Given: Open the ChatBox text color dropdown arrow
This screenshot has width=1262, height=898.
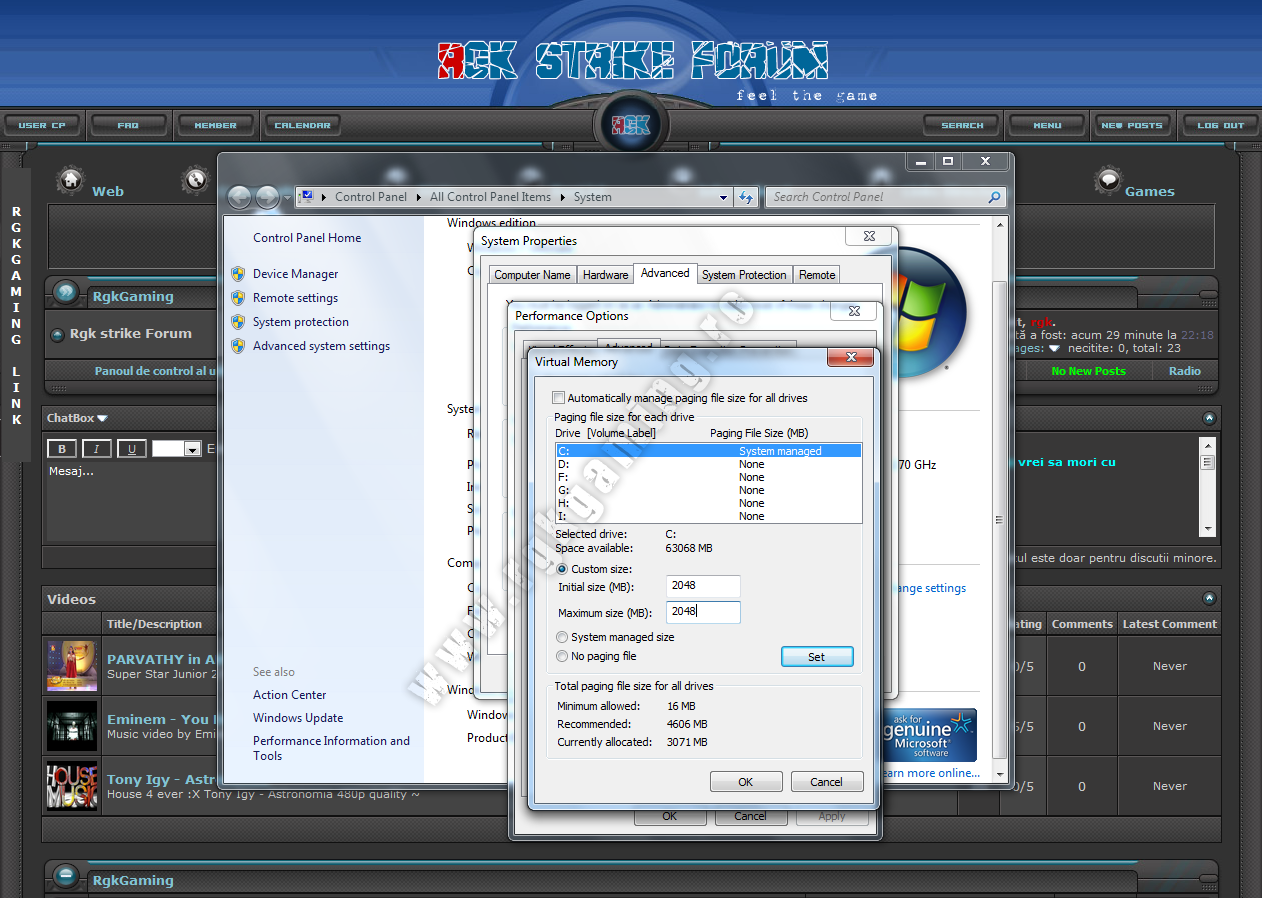Looking at the screenshot, I should [x=193, y=450].
